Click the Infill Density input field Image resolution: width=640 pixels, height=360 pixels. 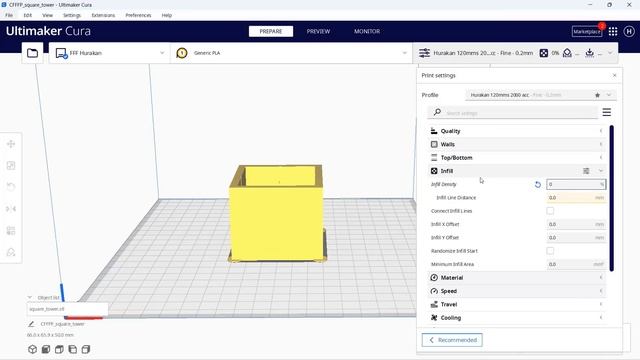point(576,184)
